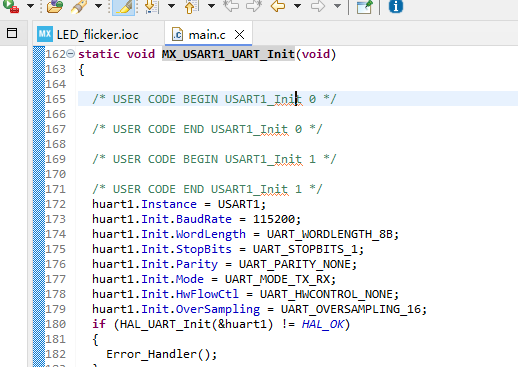518x367 pixels.
Task: Open the External Tools dropdown arrow
Action: coord(30,6)
